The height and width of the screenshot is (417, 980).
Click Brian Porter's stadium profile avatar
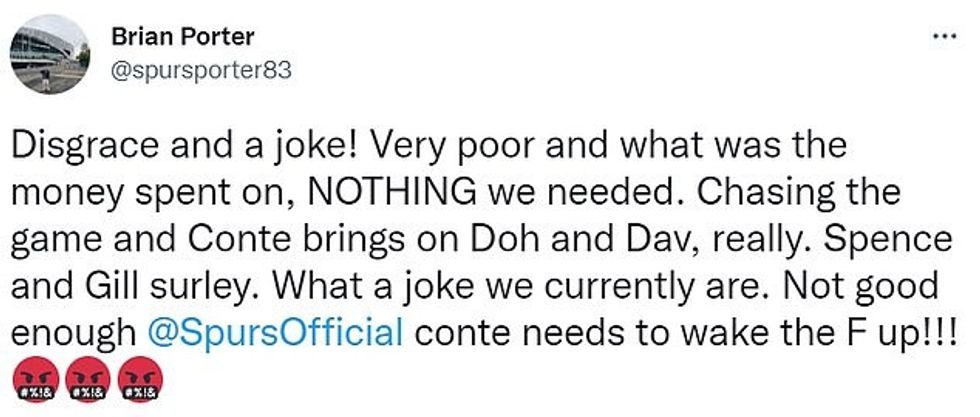click(x=49, y=55)
